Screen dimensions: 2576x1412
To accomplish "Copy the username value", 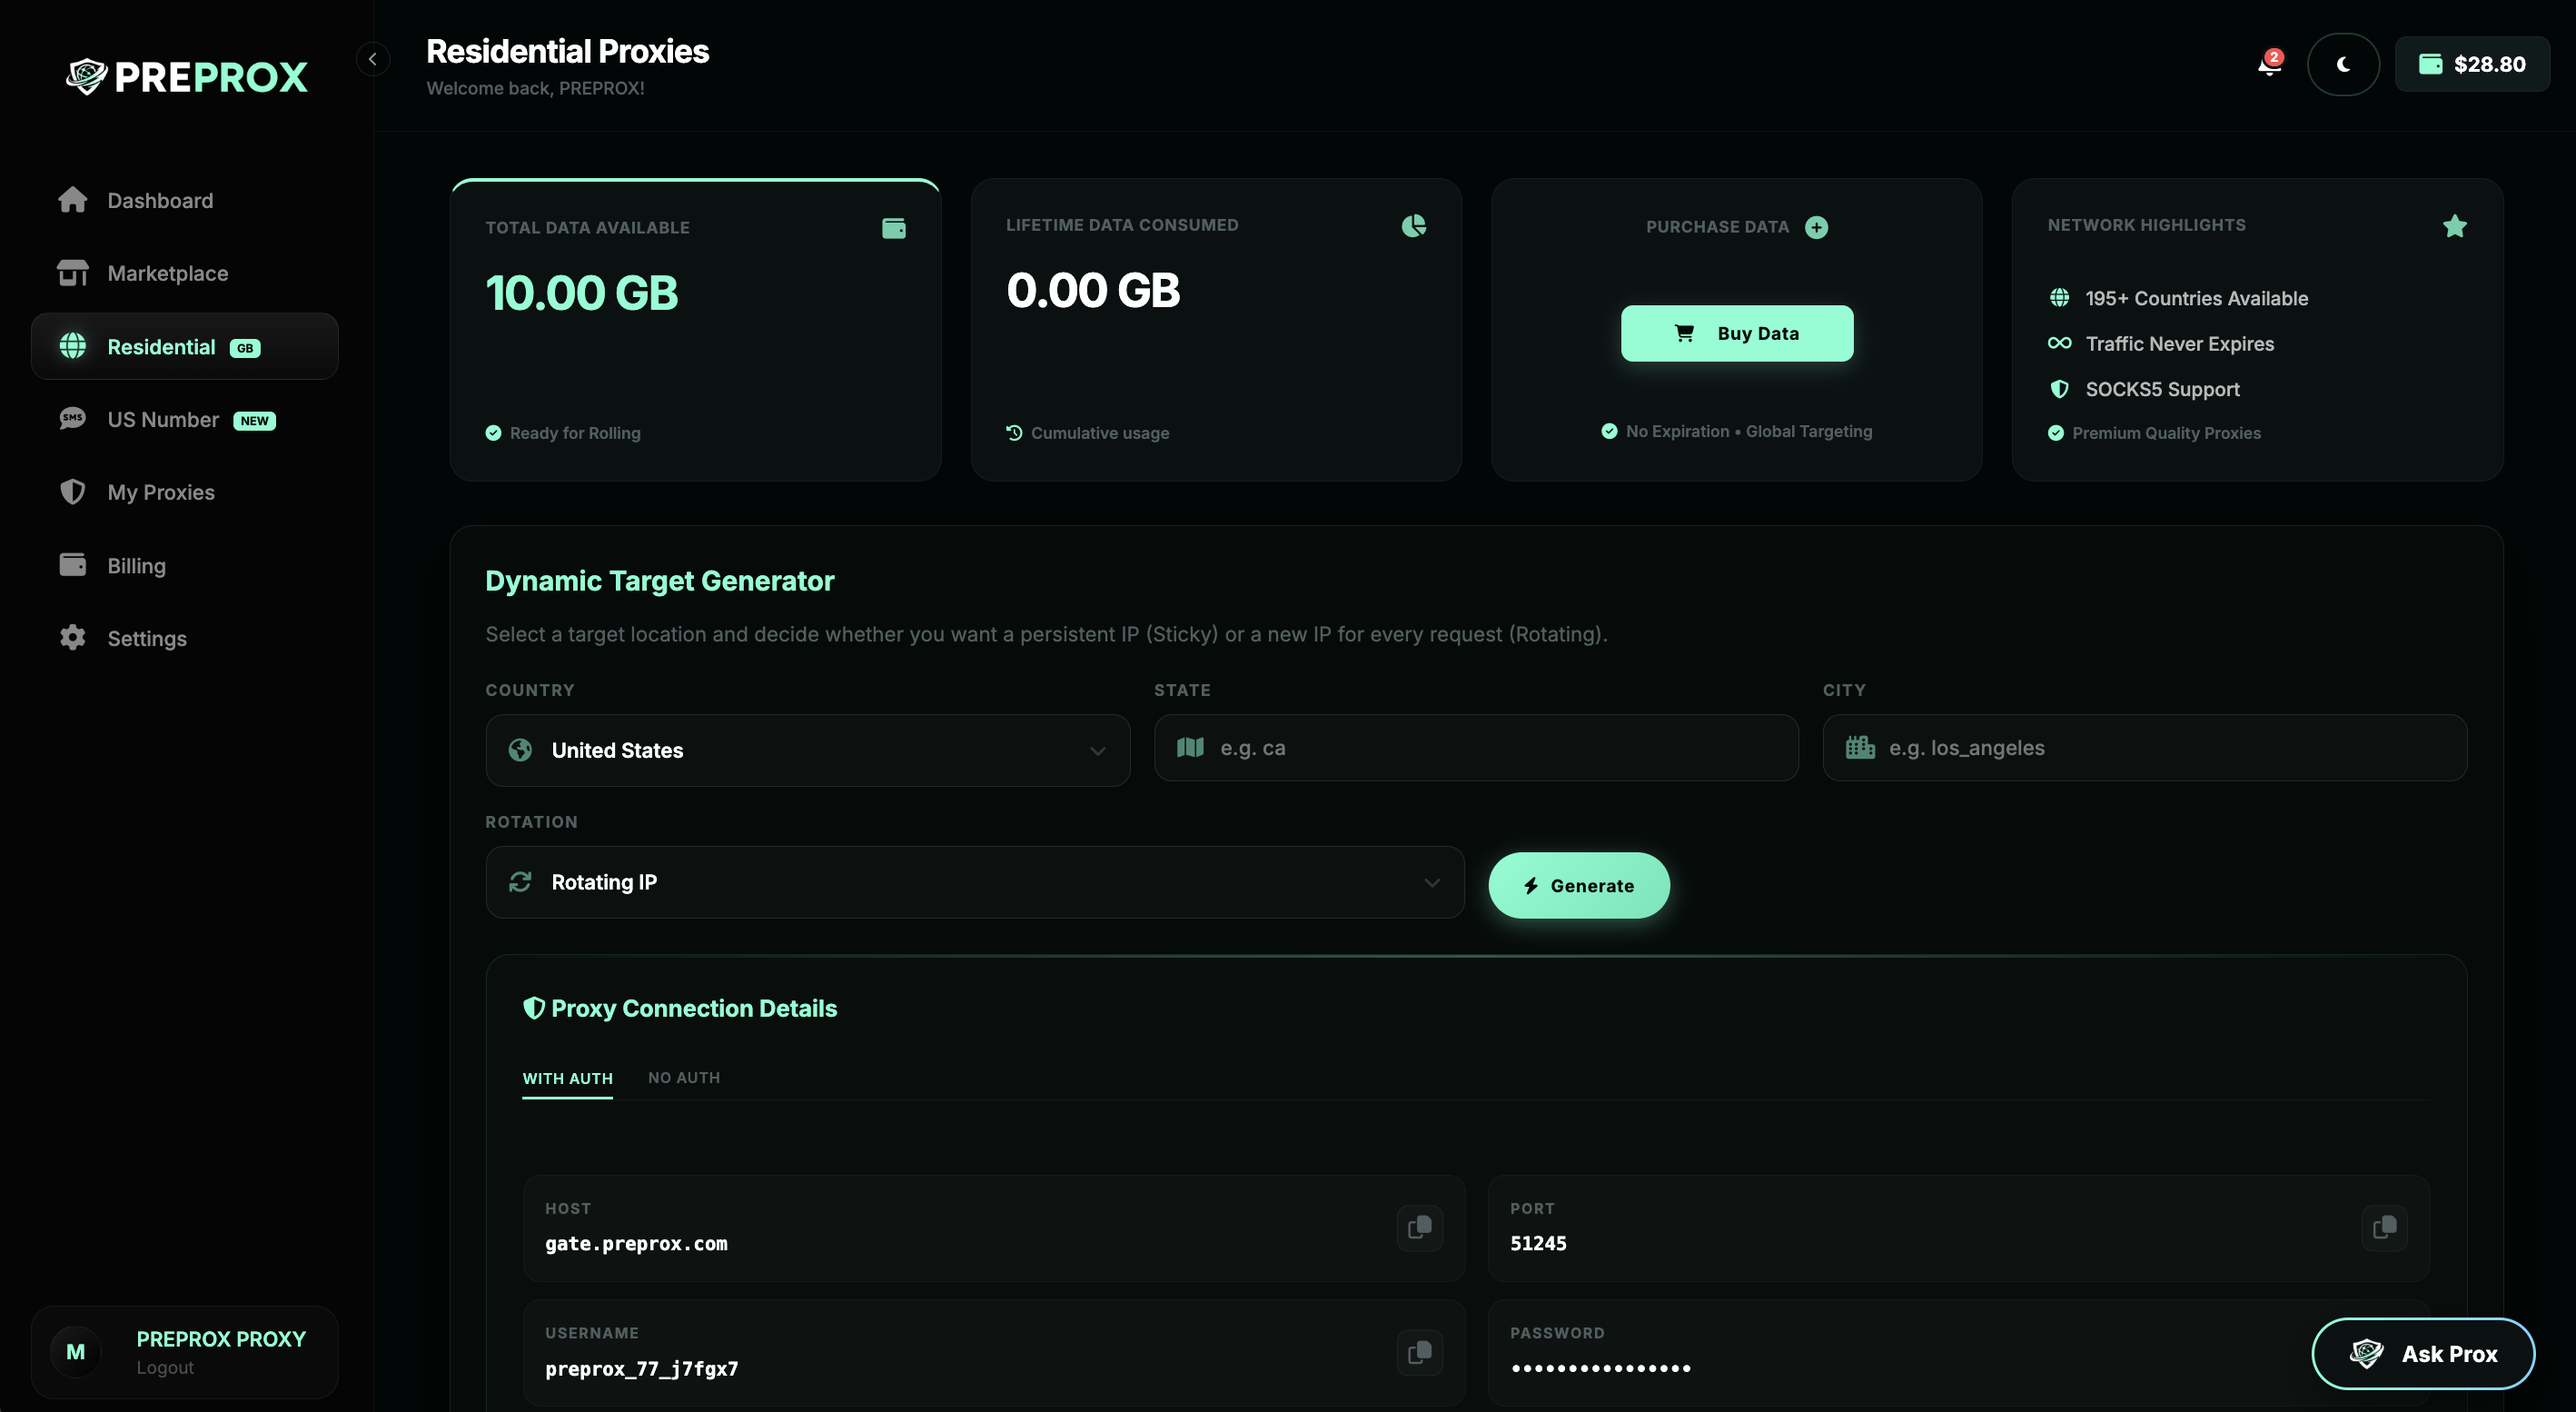I will point(1419,1352).
